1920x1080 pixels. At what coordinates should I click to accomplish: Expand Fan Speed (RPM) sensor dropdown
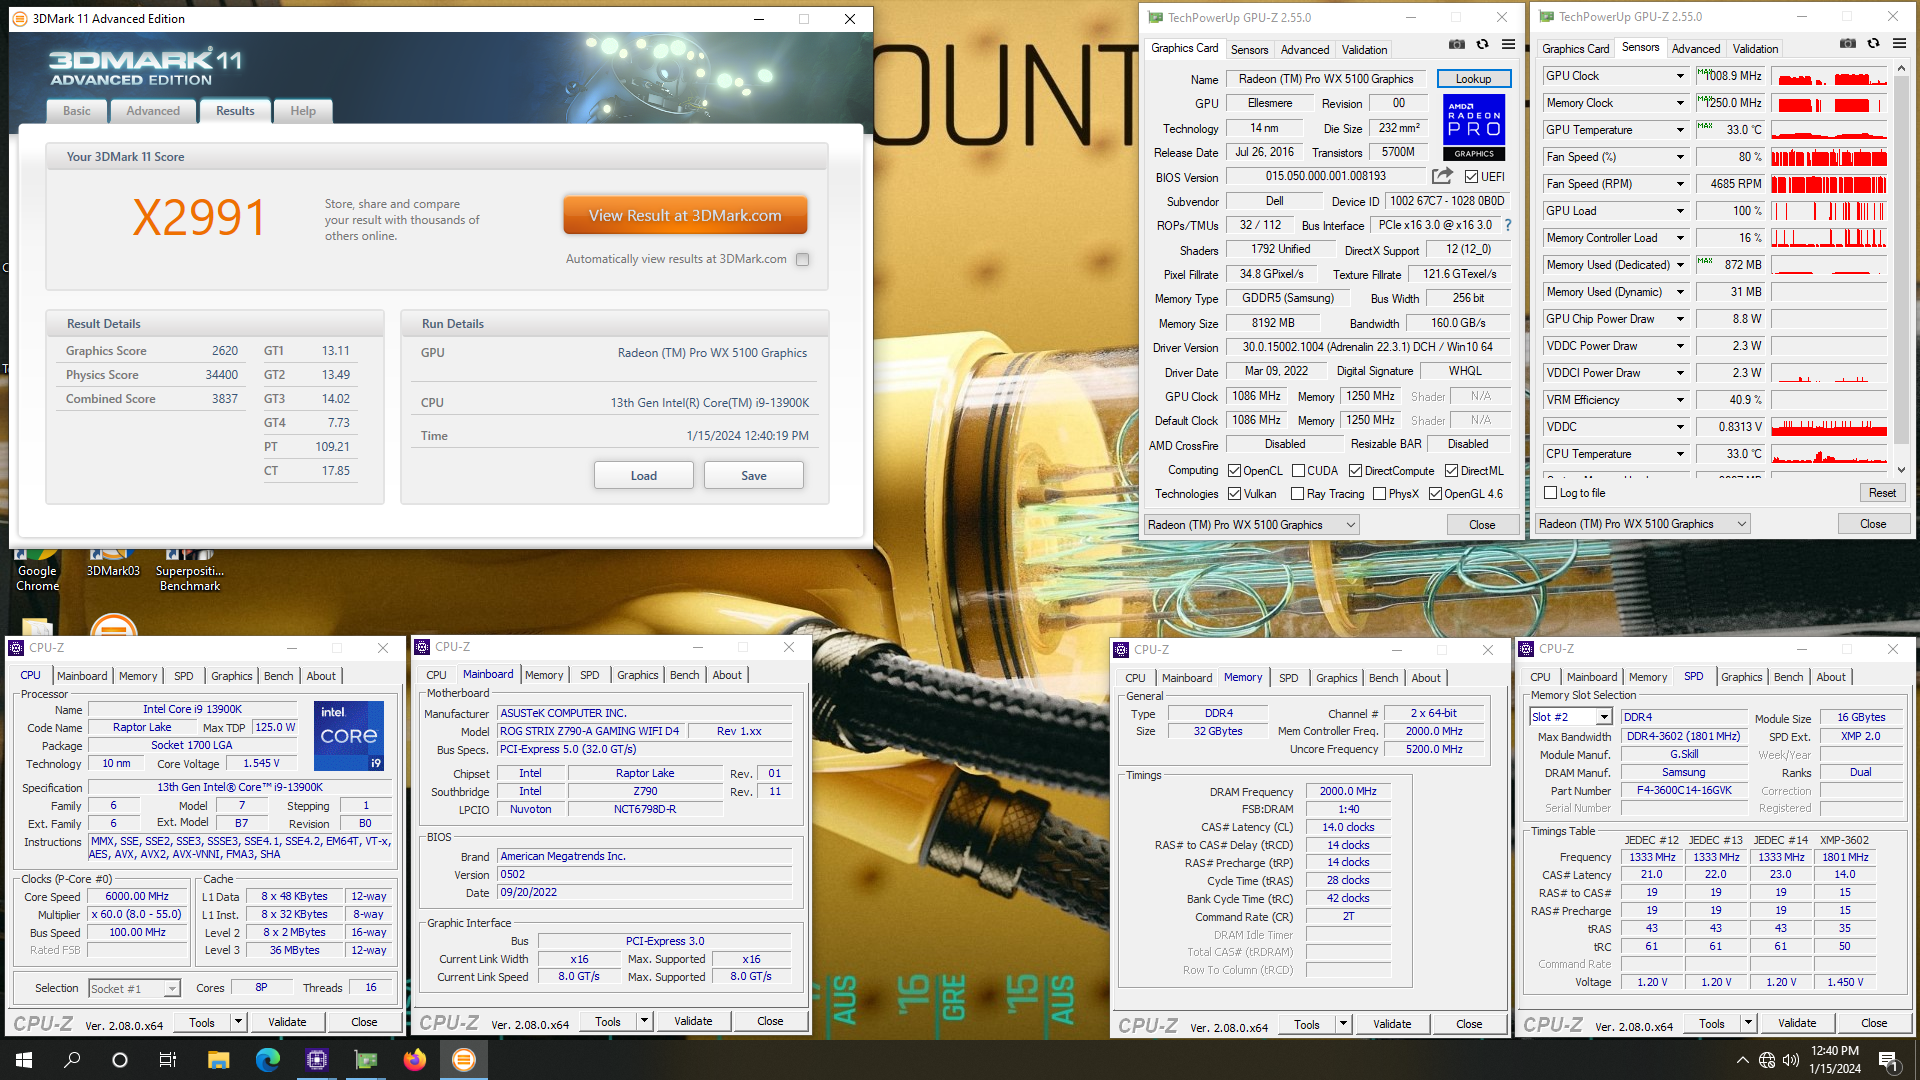coord(1680,184)
